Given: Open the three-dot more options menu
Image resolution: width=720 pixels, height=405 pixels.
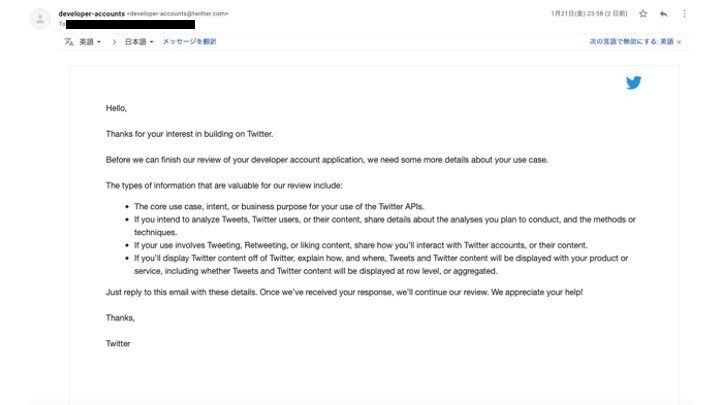Looking at the screenshot, I should point(684,14).
